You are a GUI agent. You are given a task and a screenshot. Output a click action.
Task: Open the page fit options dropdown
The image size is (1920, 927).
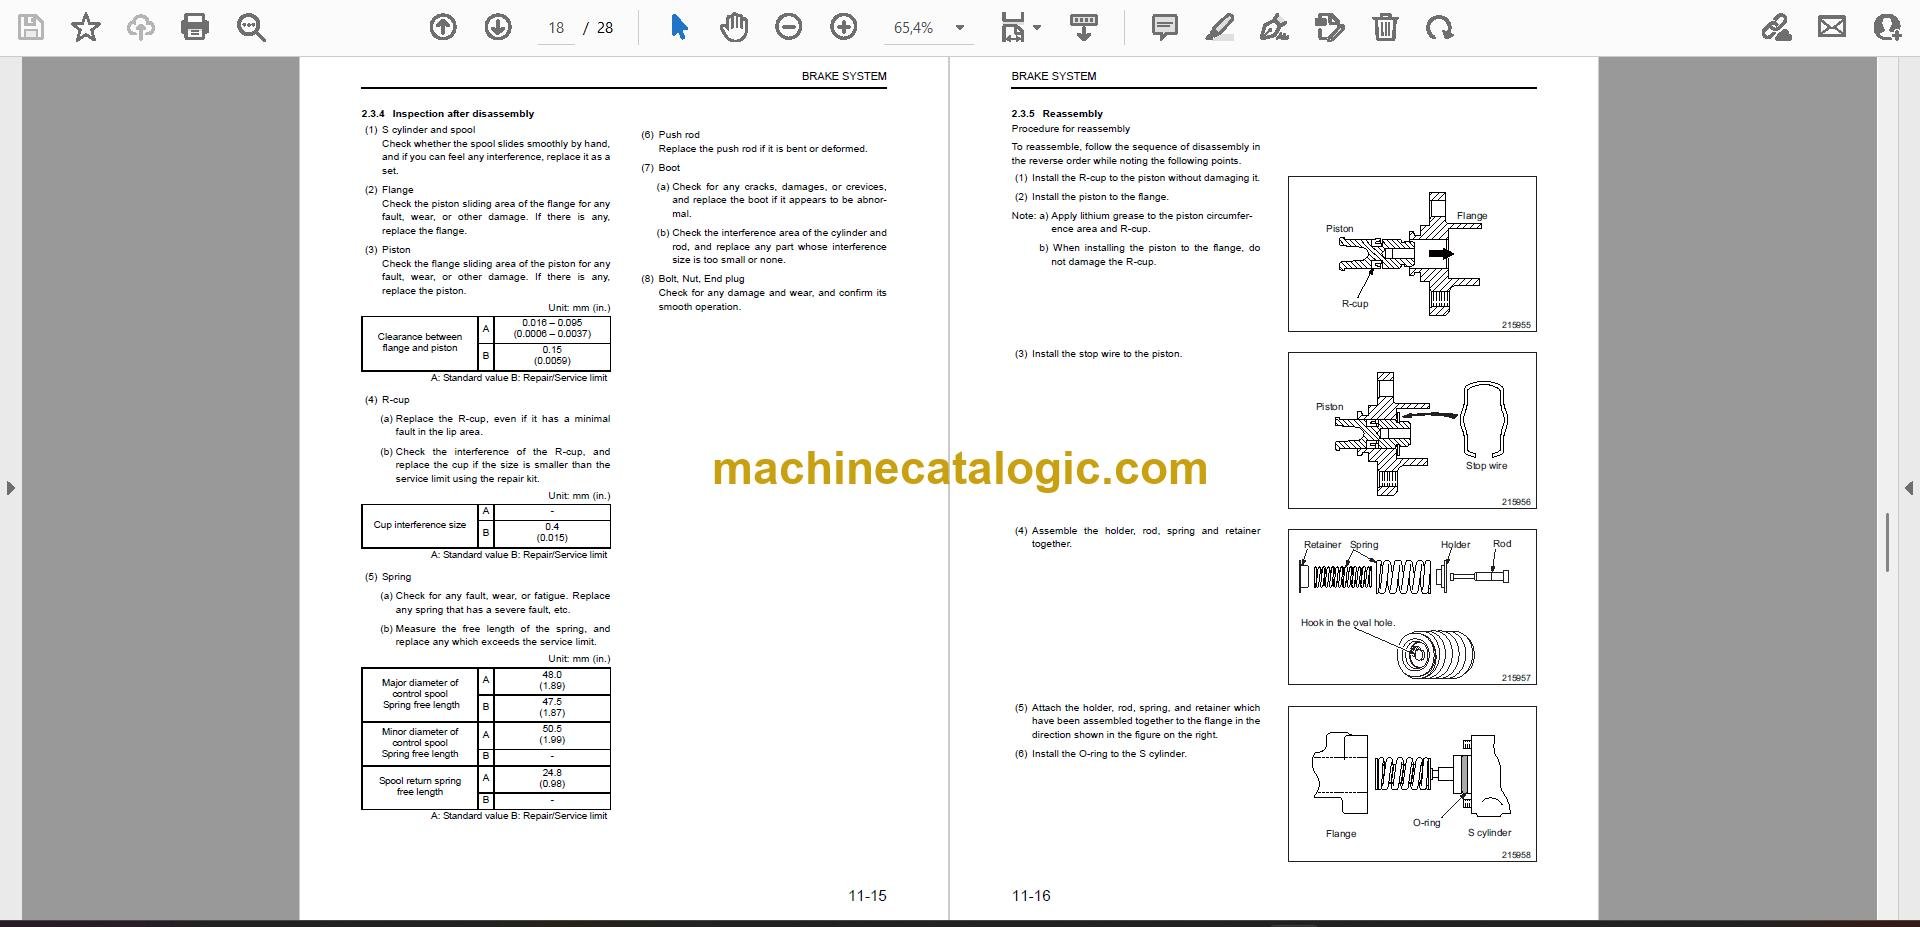[x=1020, y=28]
